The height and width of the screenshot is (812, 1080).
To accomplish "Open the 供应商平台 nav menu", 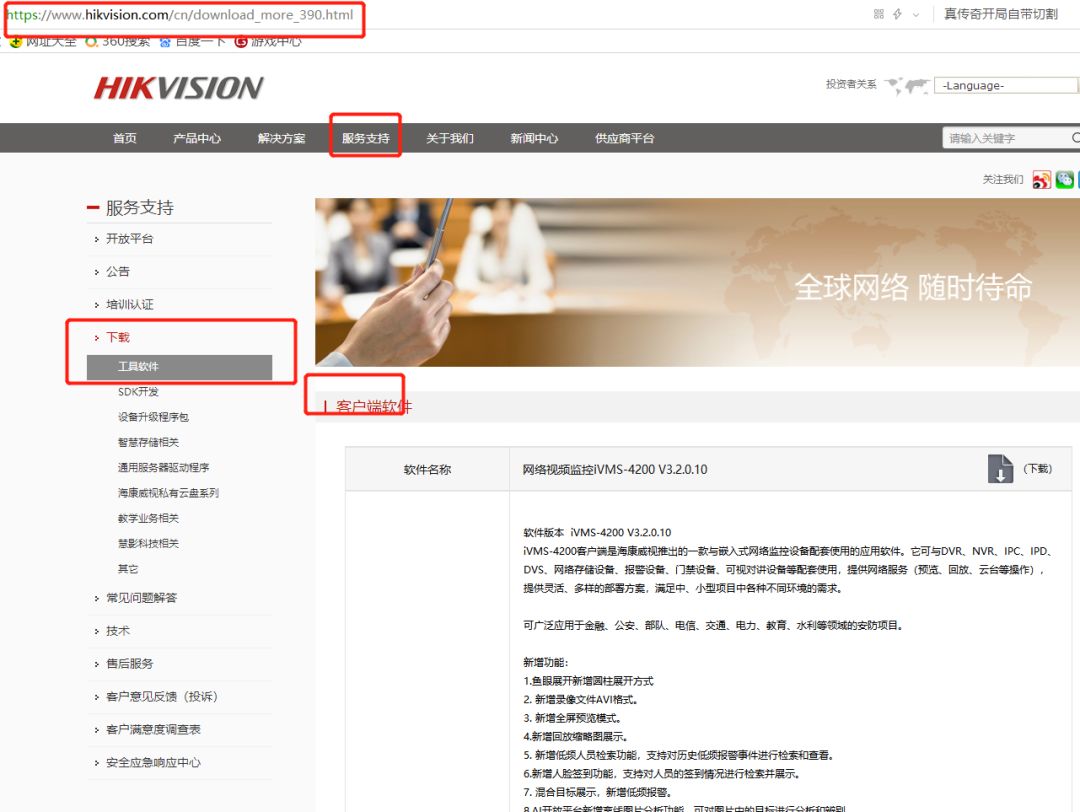I will (624, 138).
